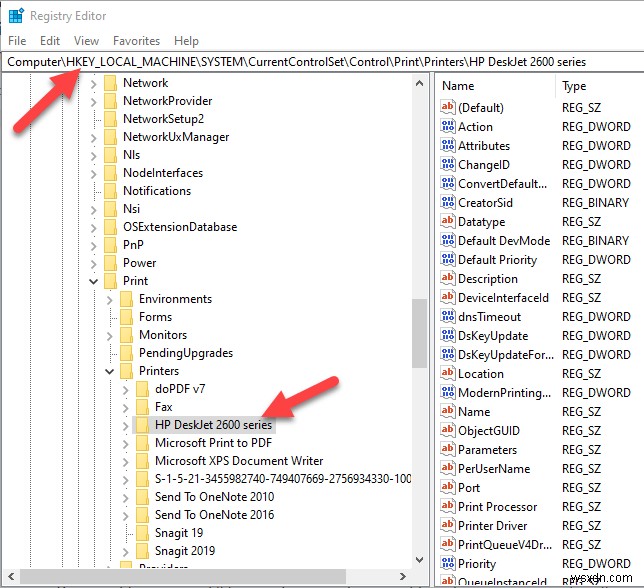Click the tree pane vertical scrollbar thumb
This screenshot has height=588, width=644.
pos(419,333)
